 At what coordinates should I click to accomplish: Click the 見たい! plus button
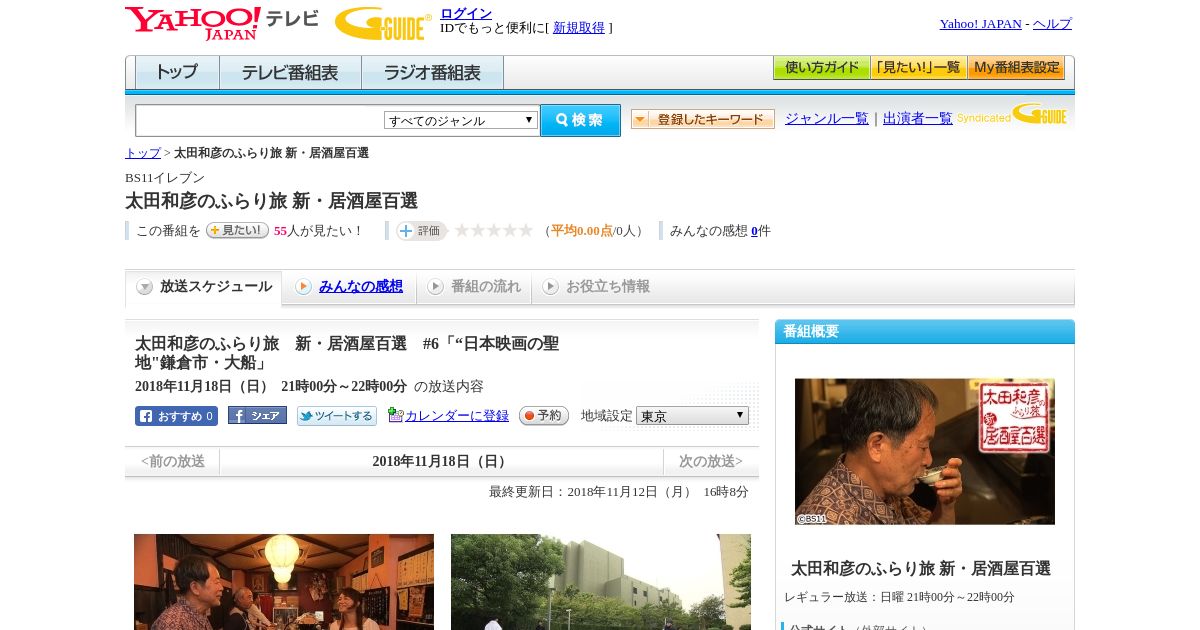[237, 230]
